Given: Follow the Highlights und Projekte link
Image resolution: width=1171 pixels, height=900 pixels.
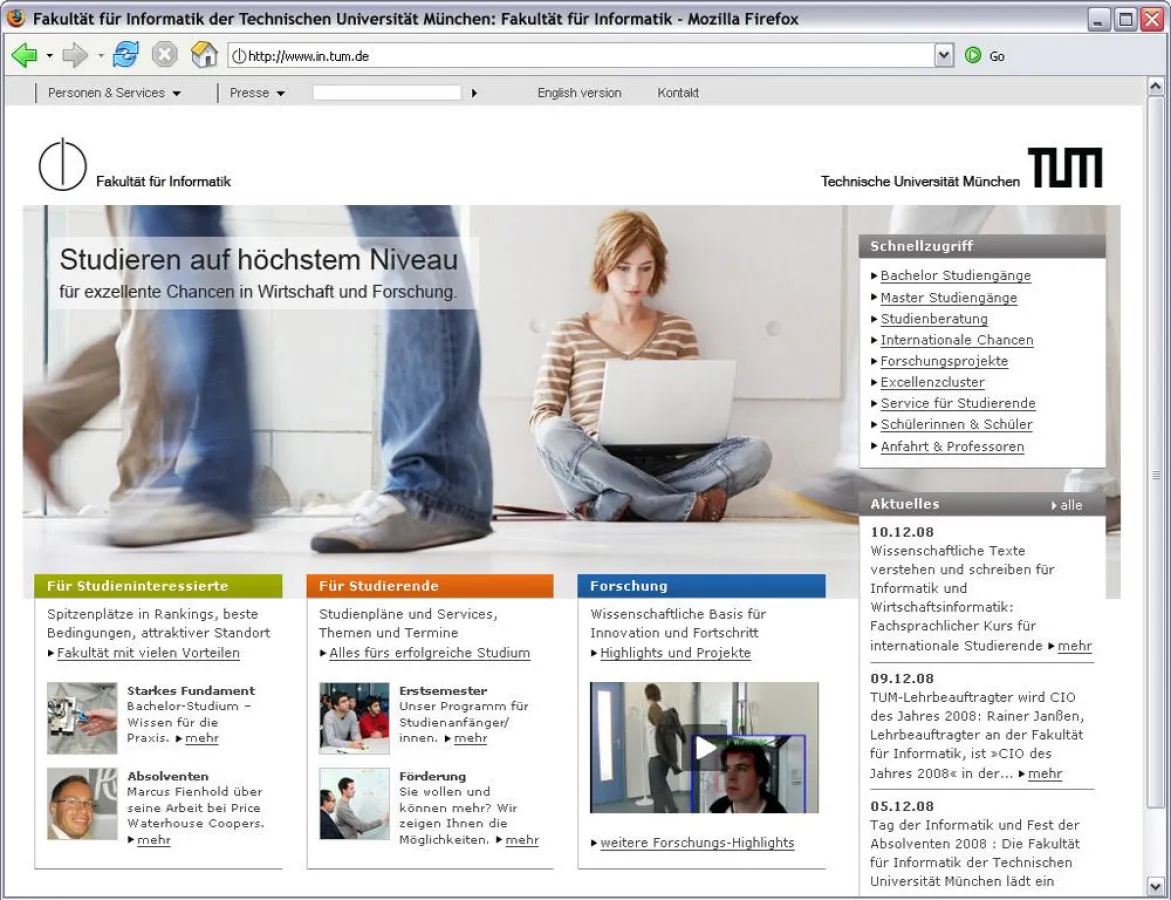Looking at the screenshot, I should [675, 653].
